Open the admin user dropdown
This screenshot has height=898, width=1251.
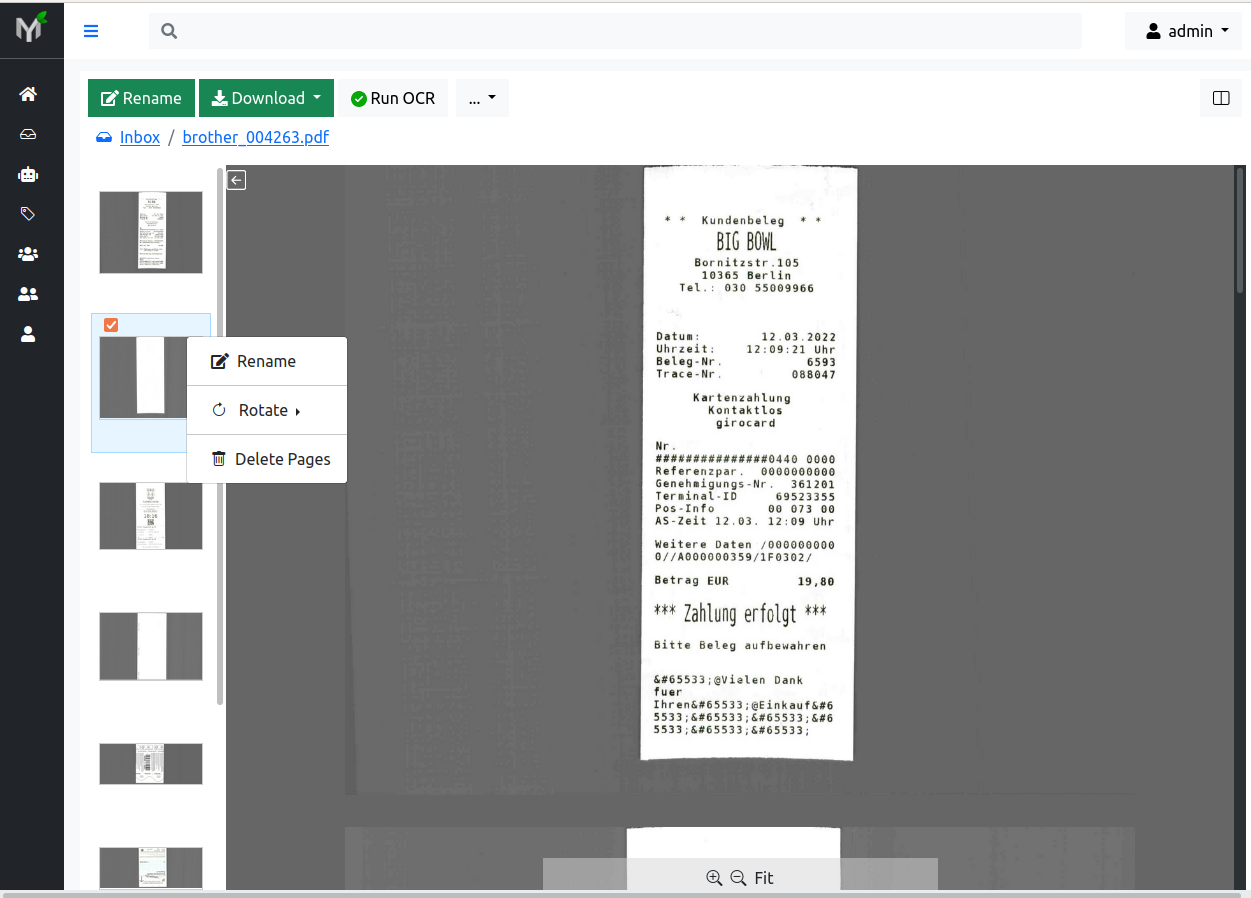[1184, 31]
